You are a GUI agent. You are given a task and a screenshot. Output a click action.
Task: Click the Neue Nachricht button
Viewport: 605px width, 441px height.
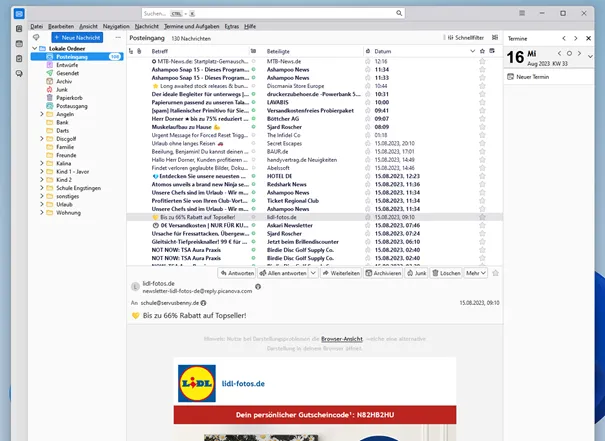coord(77,37)
